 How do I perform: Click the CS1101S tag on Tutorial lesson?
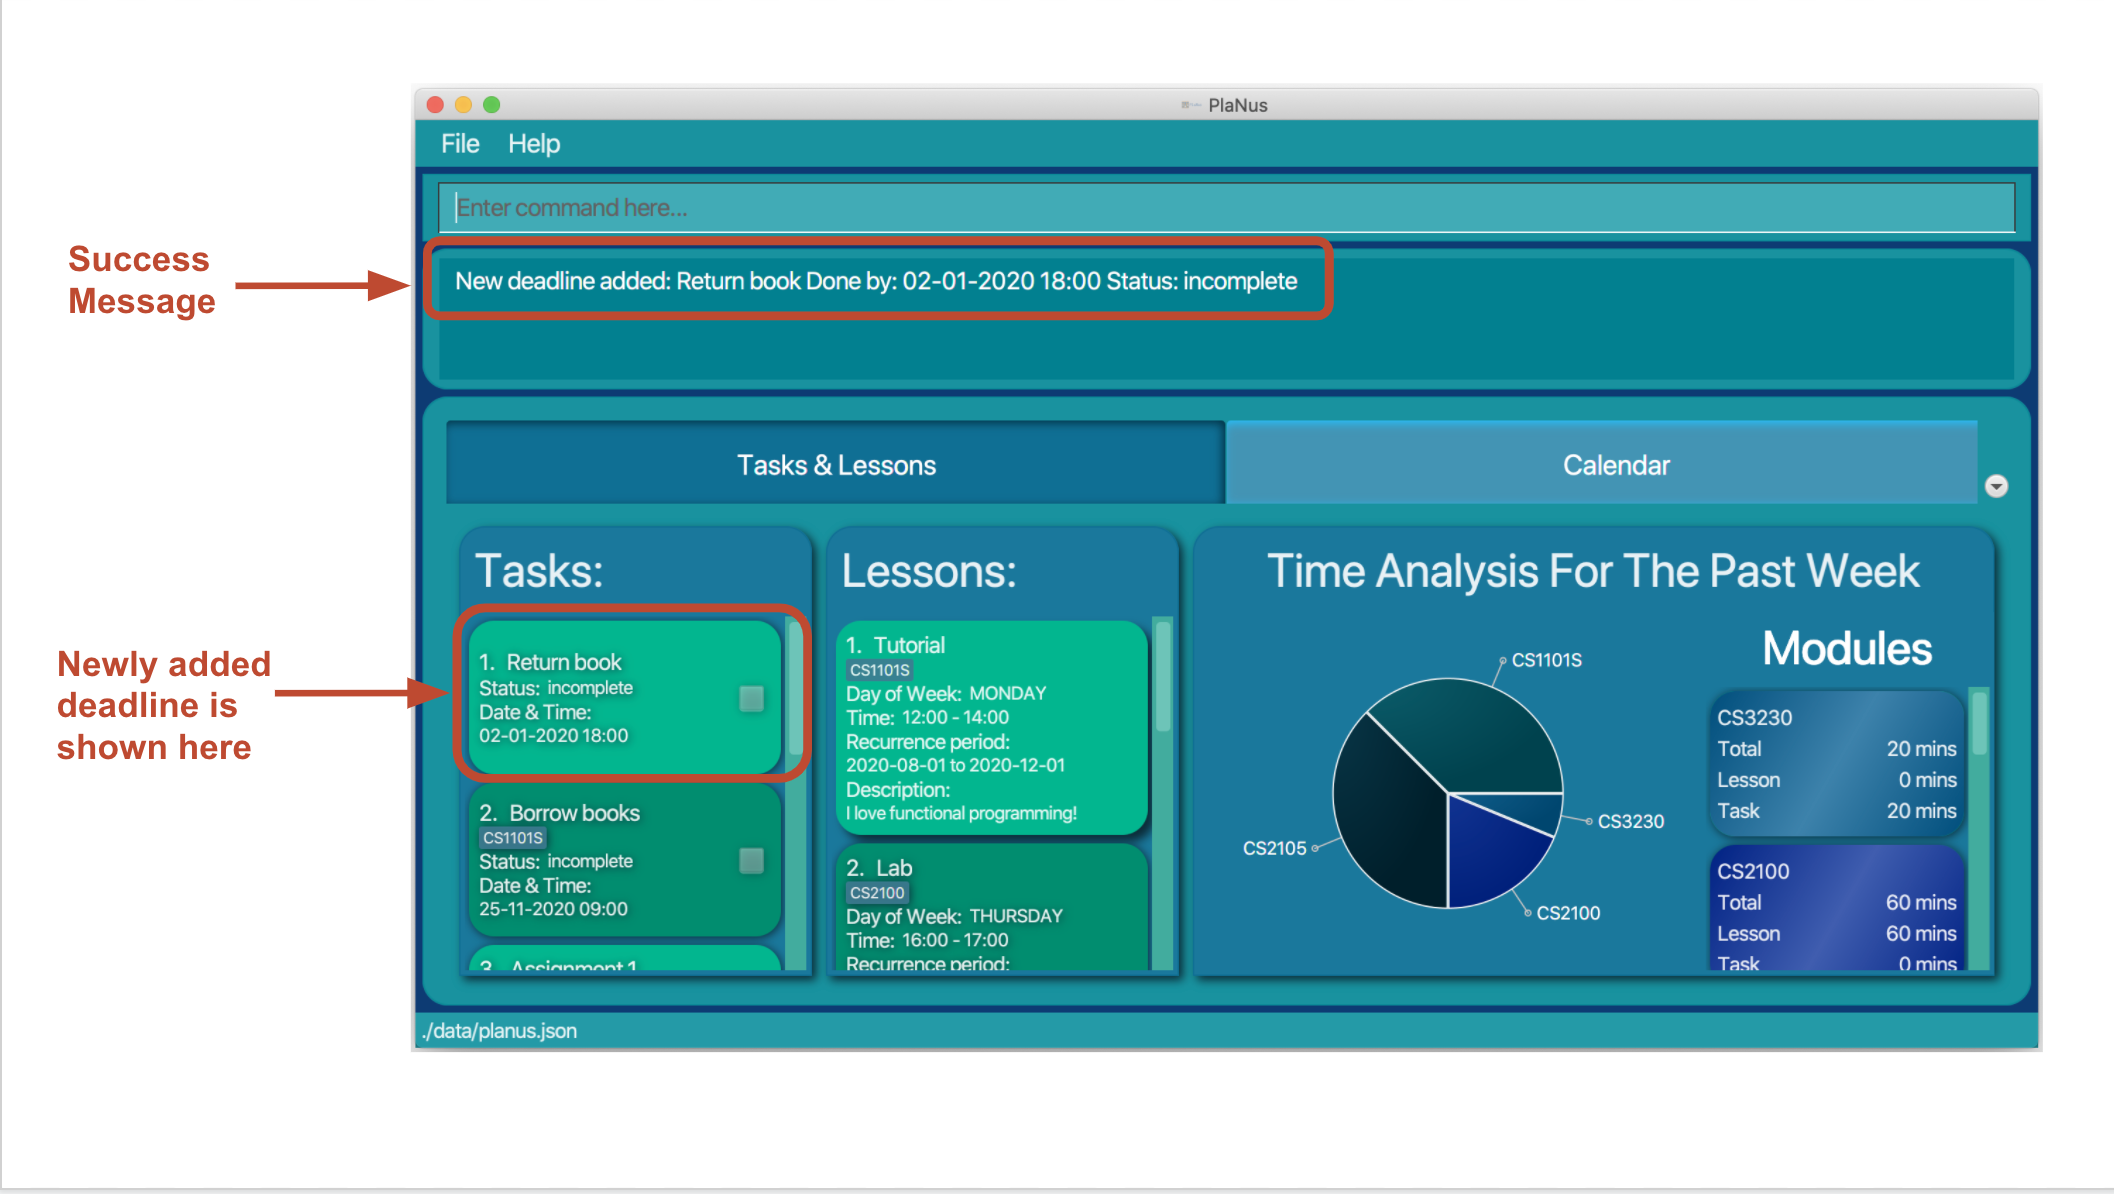pos(879,670)
